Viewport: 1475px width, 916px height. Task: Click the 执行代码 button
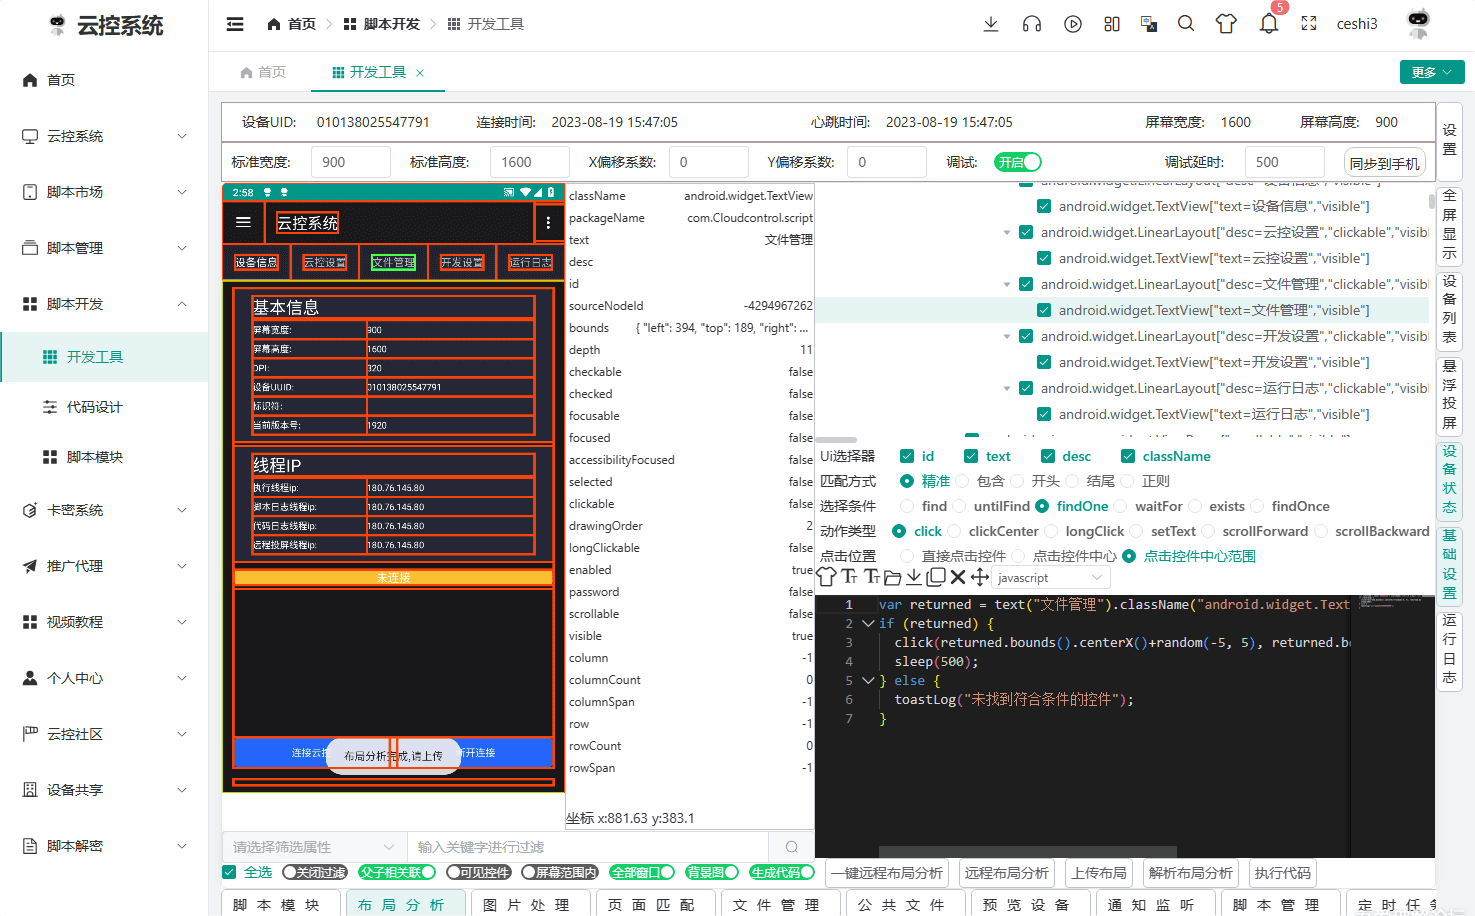click(1283, 873)
